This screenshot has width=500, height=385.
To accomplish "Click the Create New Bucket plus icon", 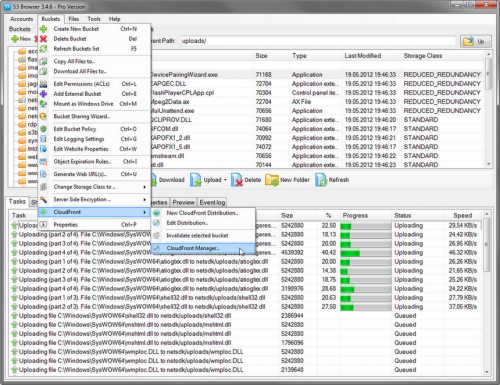I will coord(43,29).
